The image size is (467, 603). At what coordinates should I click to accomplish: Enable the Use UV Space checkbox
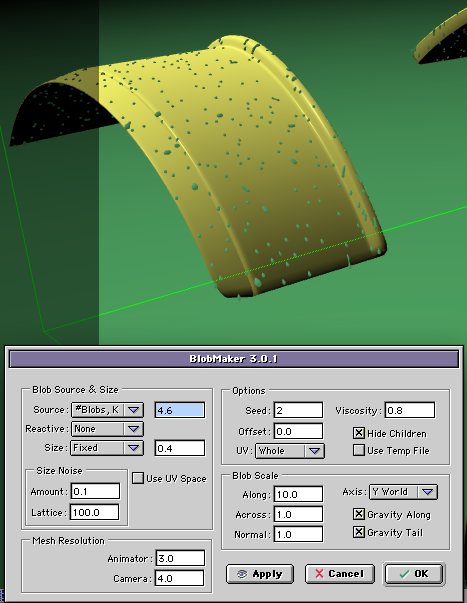pos(138,478)
